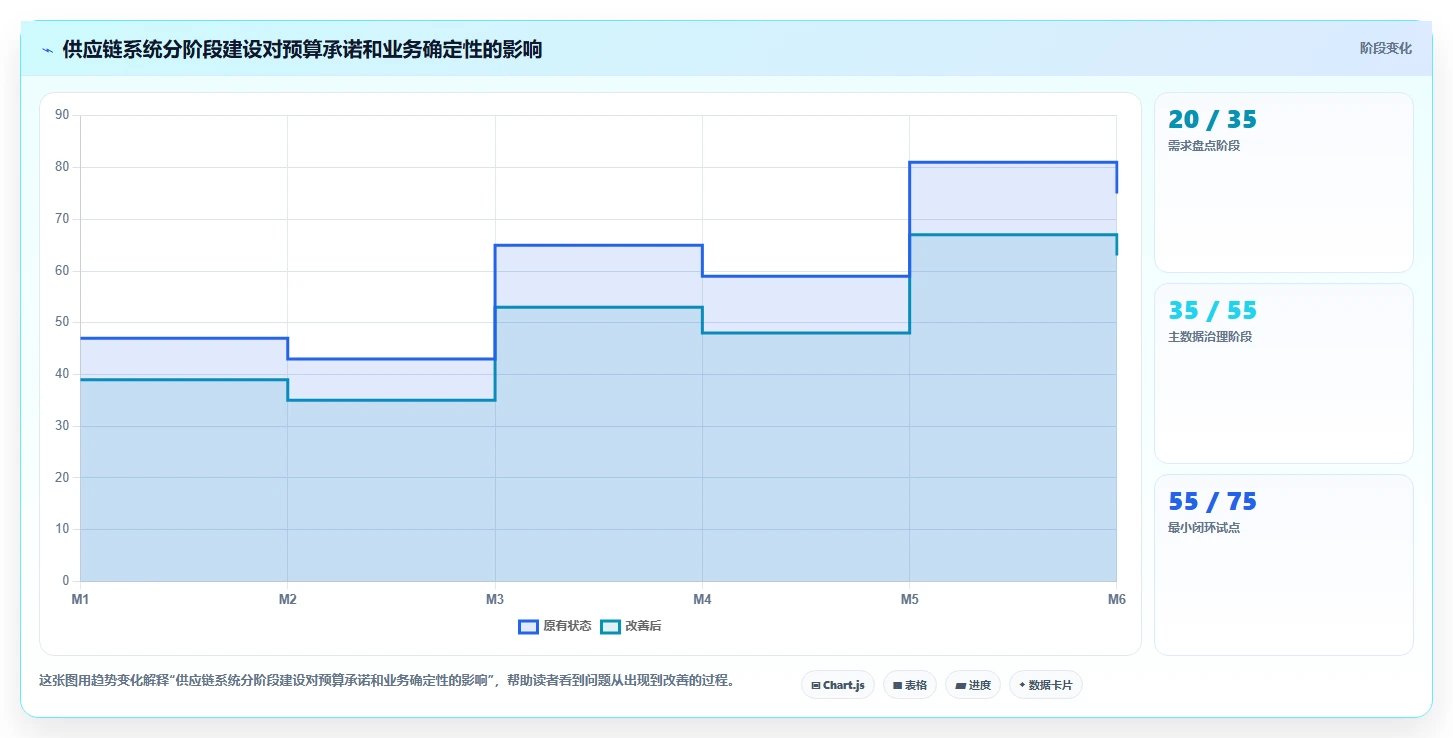Select the 数据卡片 tag
Screen dimensions: 1453x738
click(x=1046, y=685)
